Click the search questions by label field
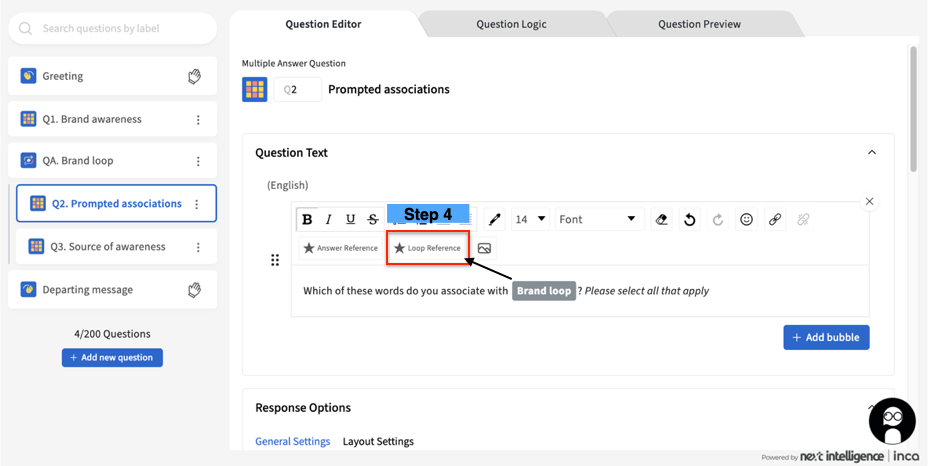This screenshot has height=466, width=928. tap(112, 29)
